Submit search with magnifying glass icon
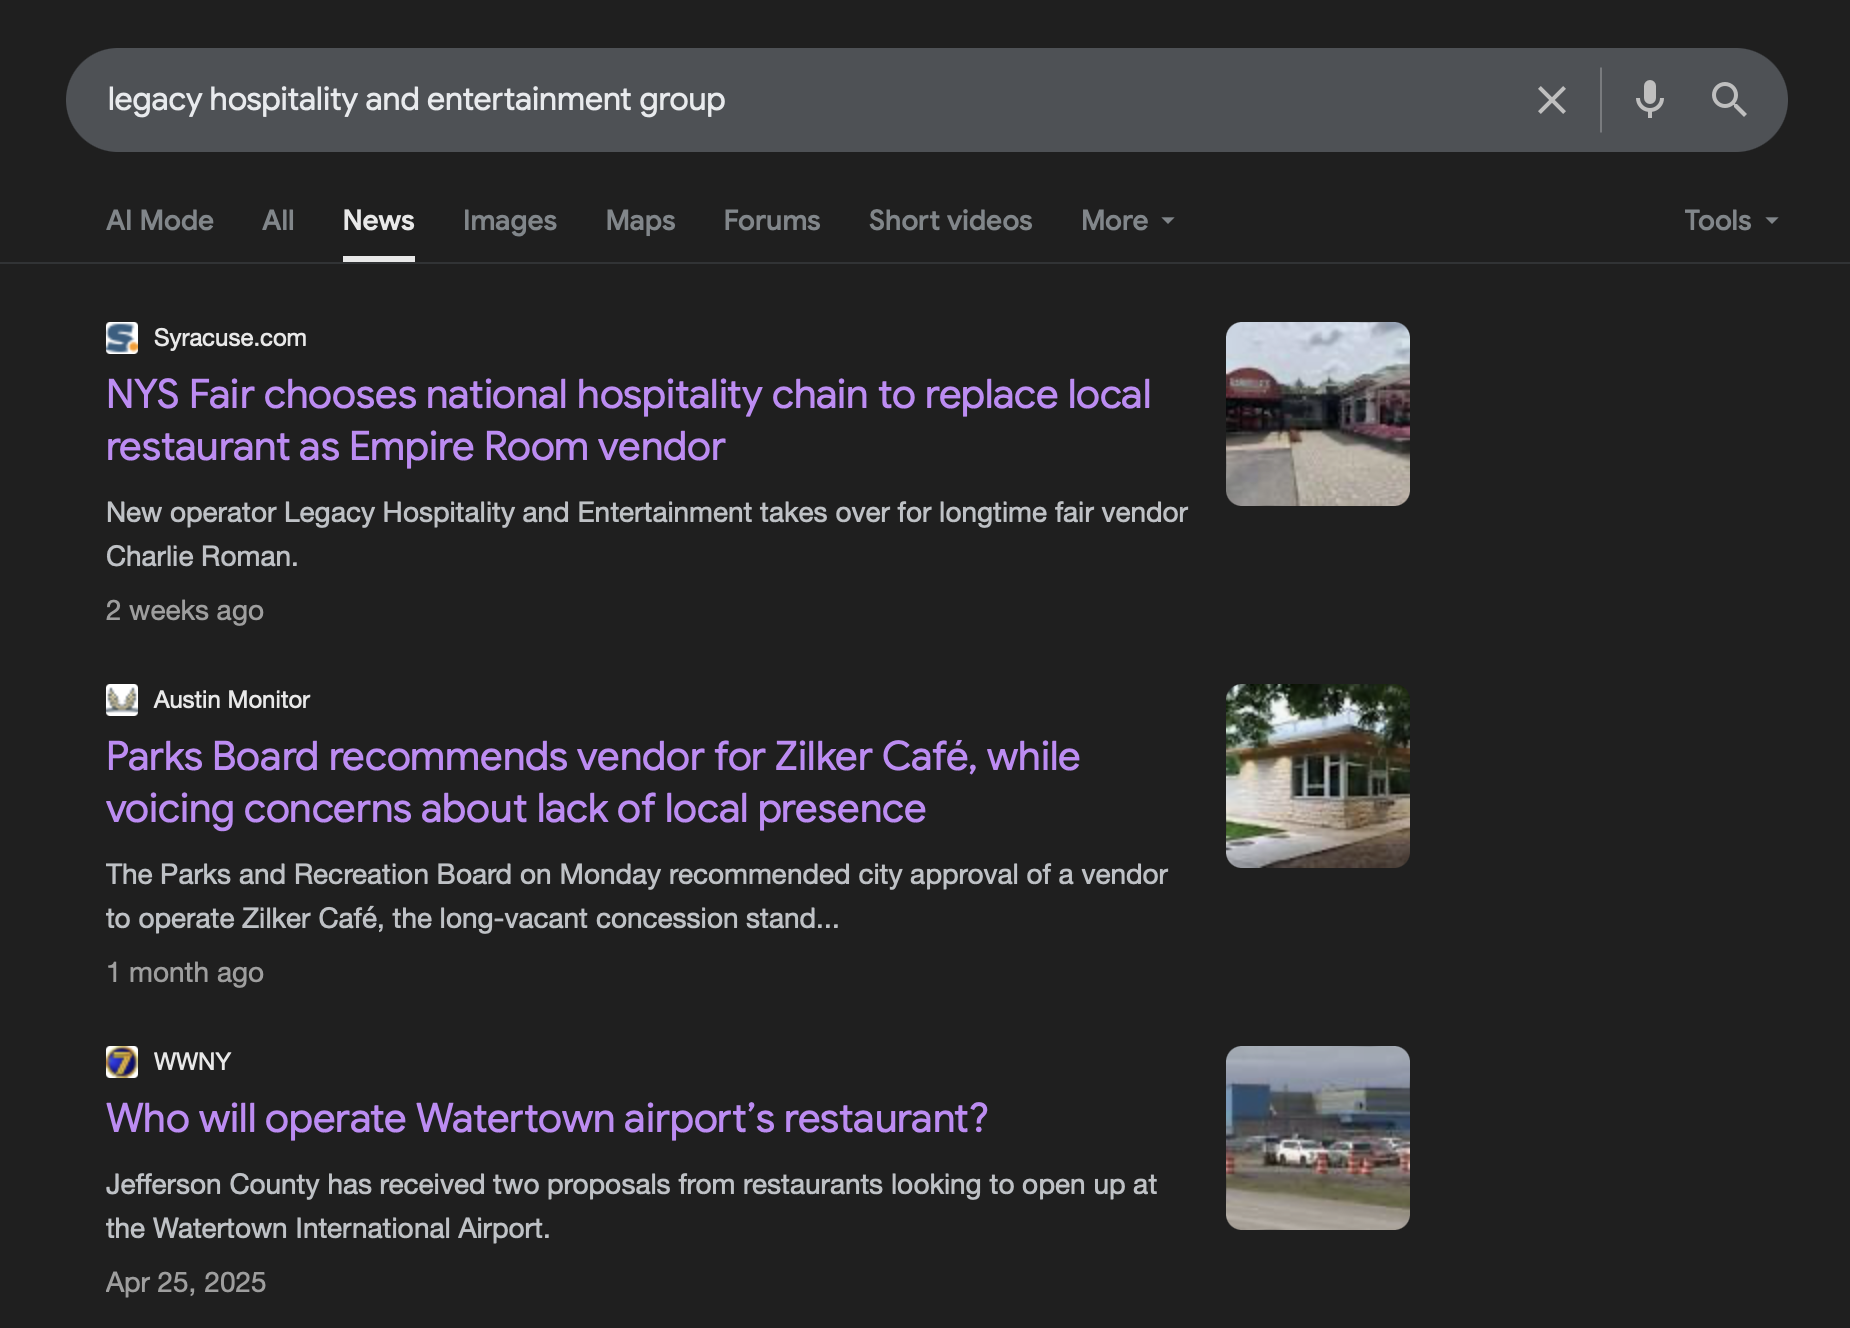1850x1328 pixels. (x=1728, y=100)
